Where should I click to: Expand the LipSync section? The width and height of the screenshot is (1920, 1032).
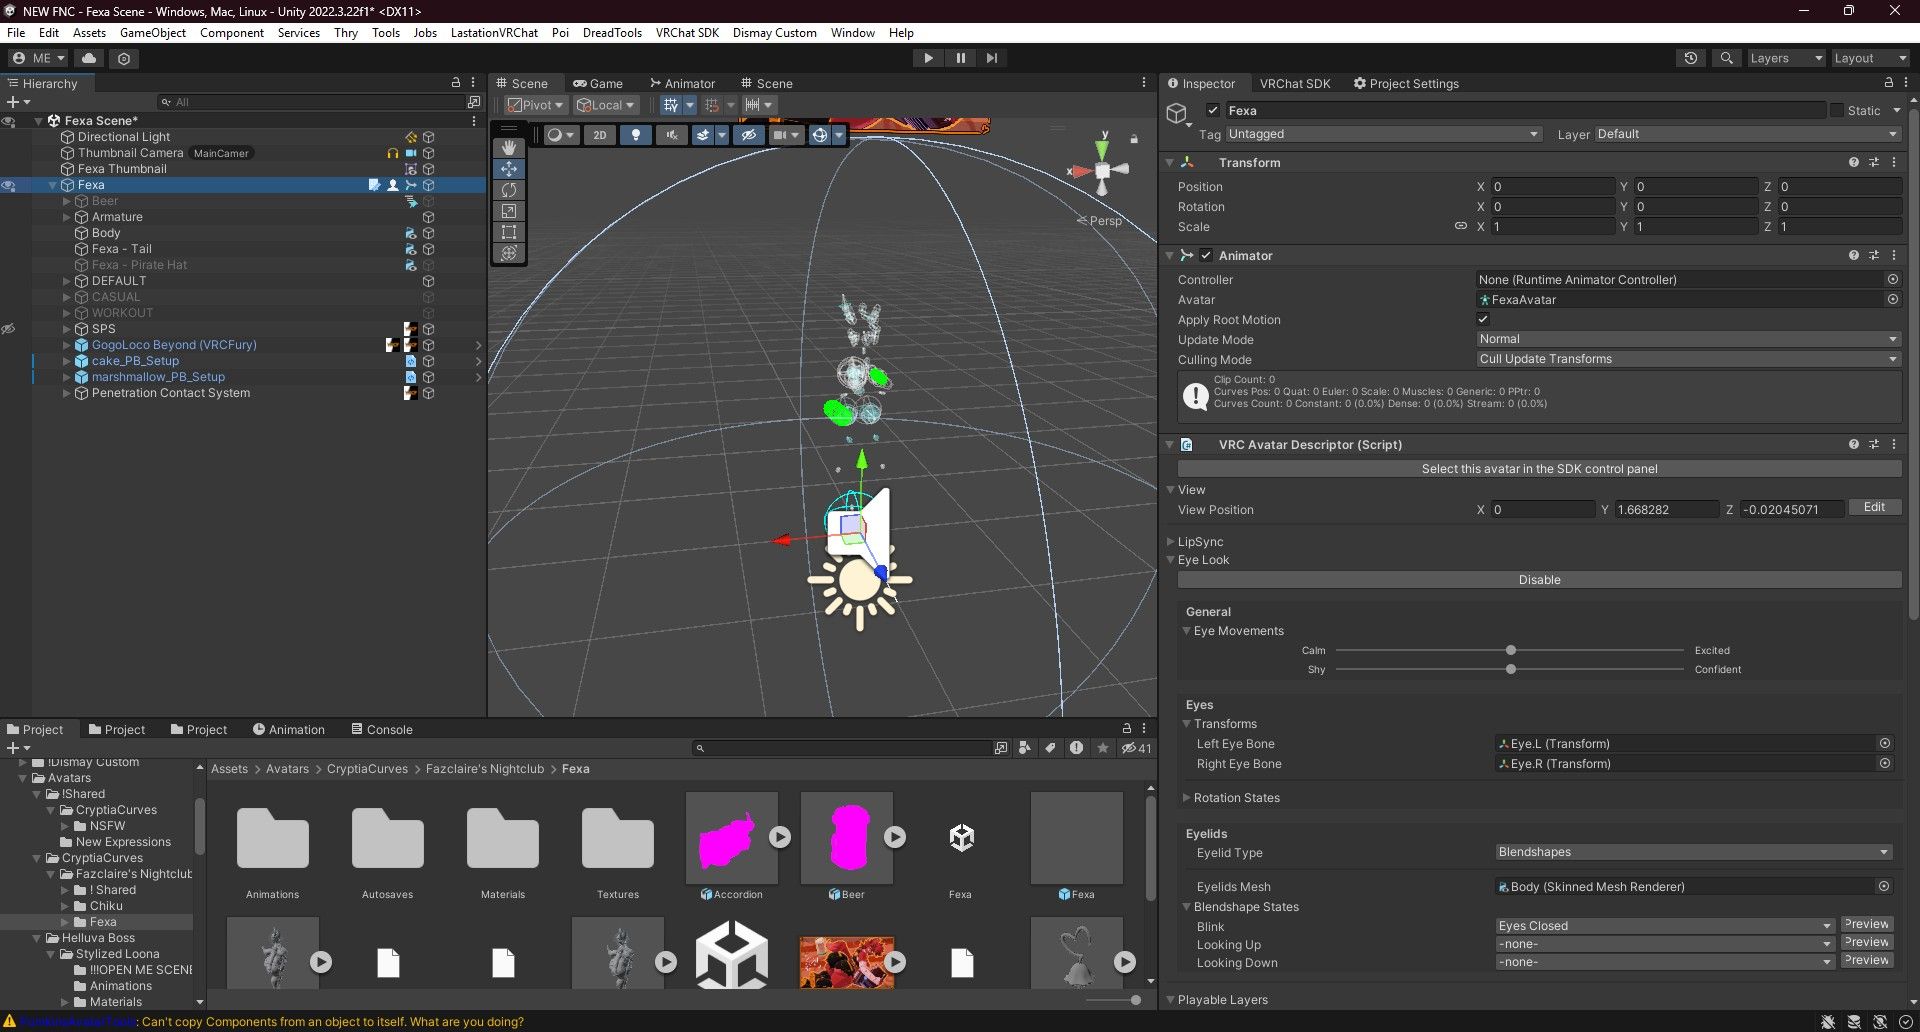coord(1171,542)
